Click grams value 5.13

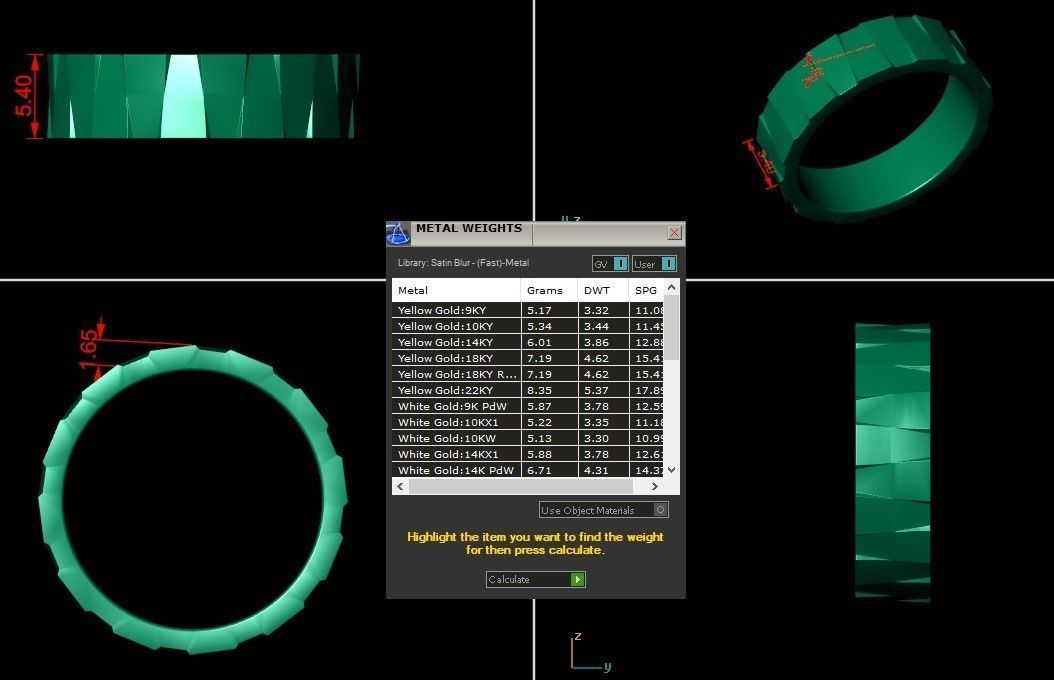(x=539, y=438)
